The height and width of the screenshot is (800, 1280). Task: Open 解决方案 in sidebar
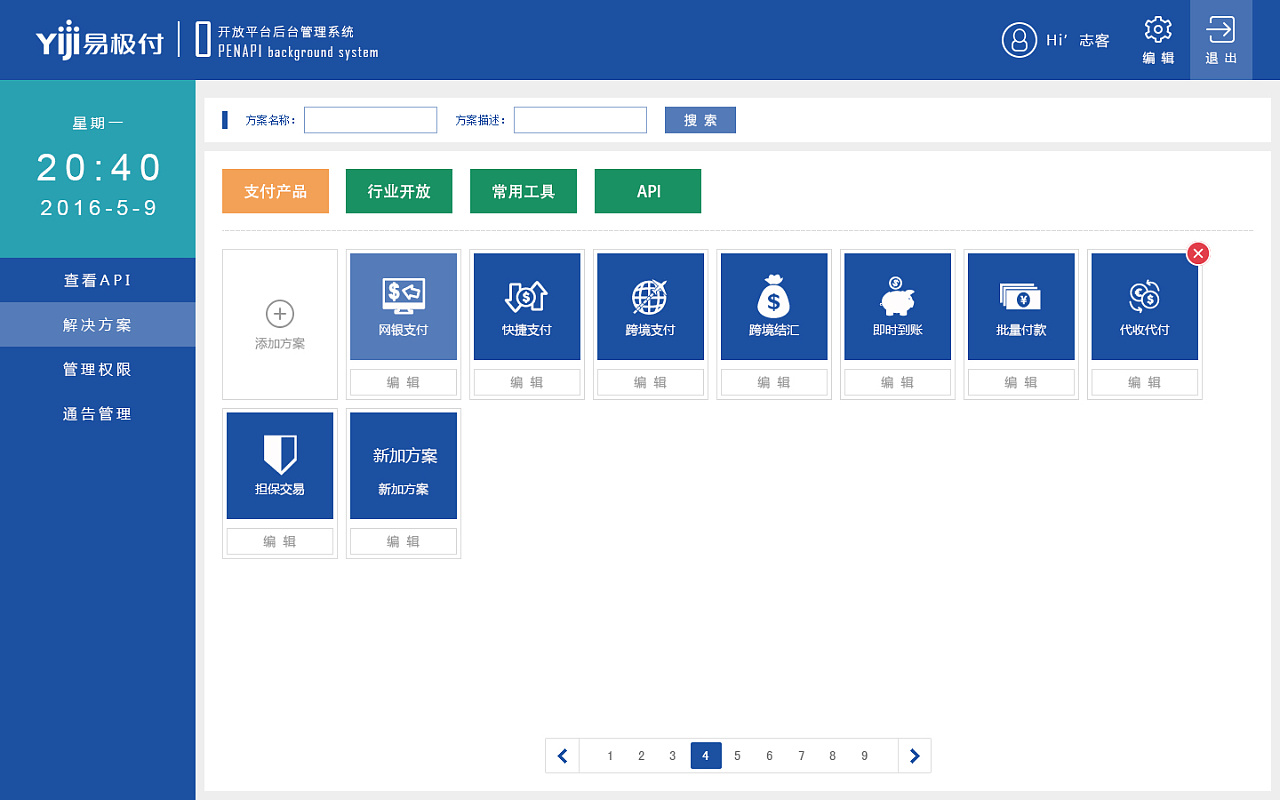pos(98,325)
